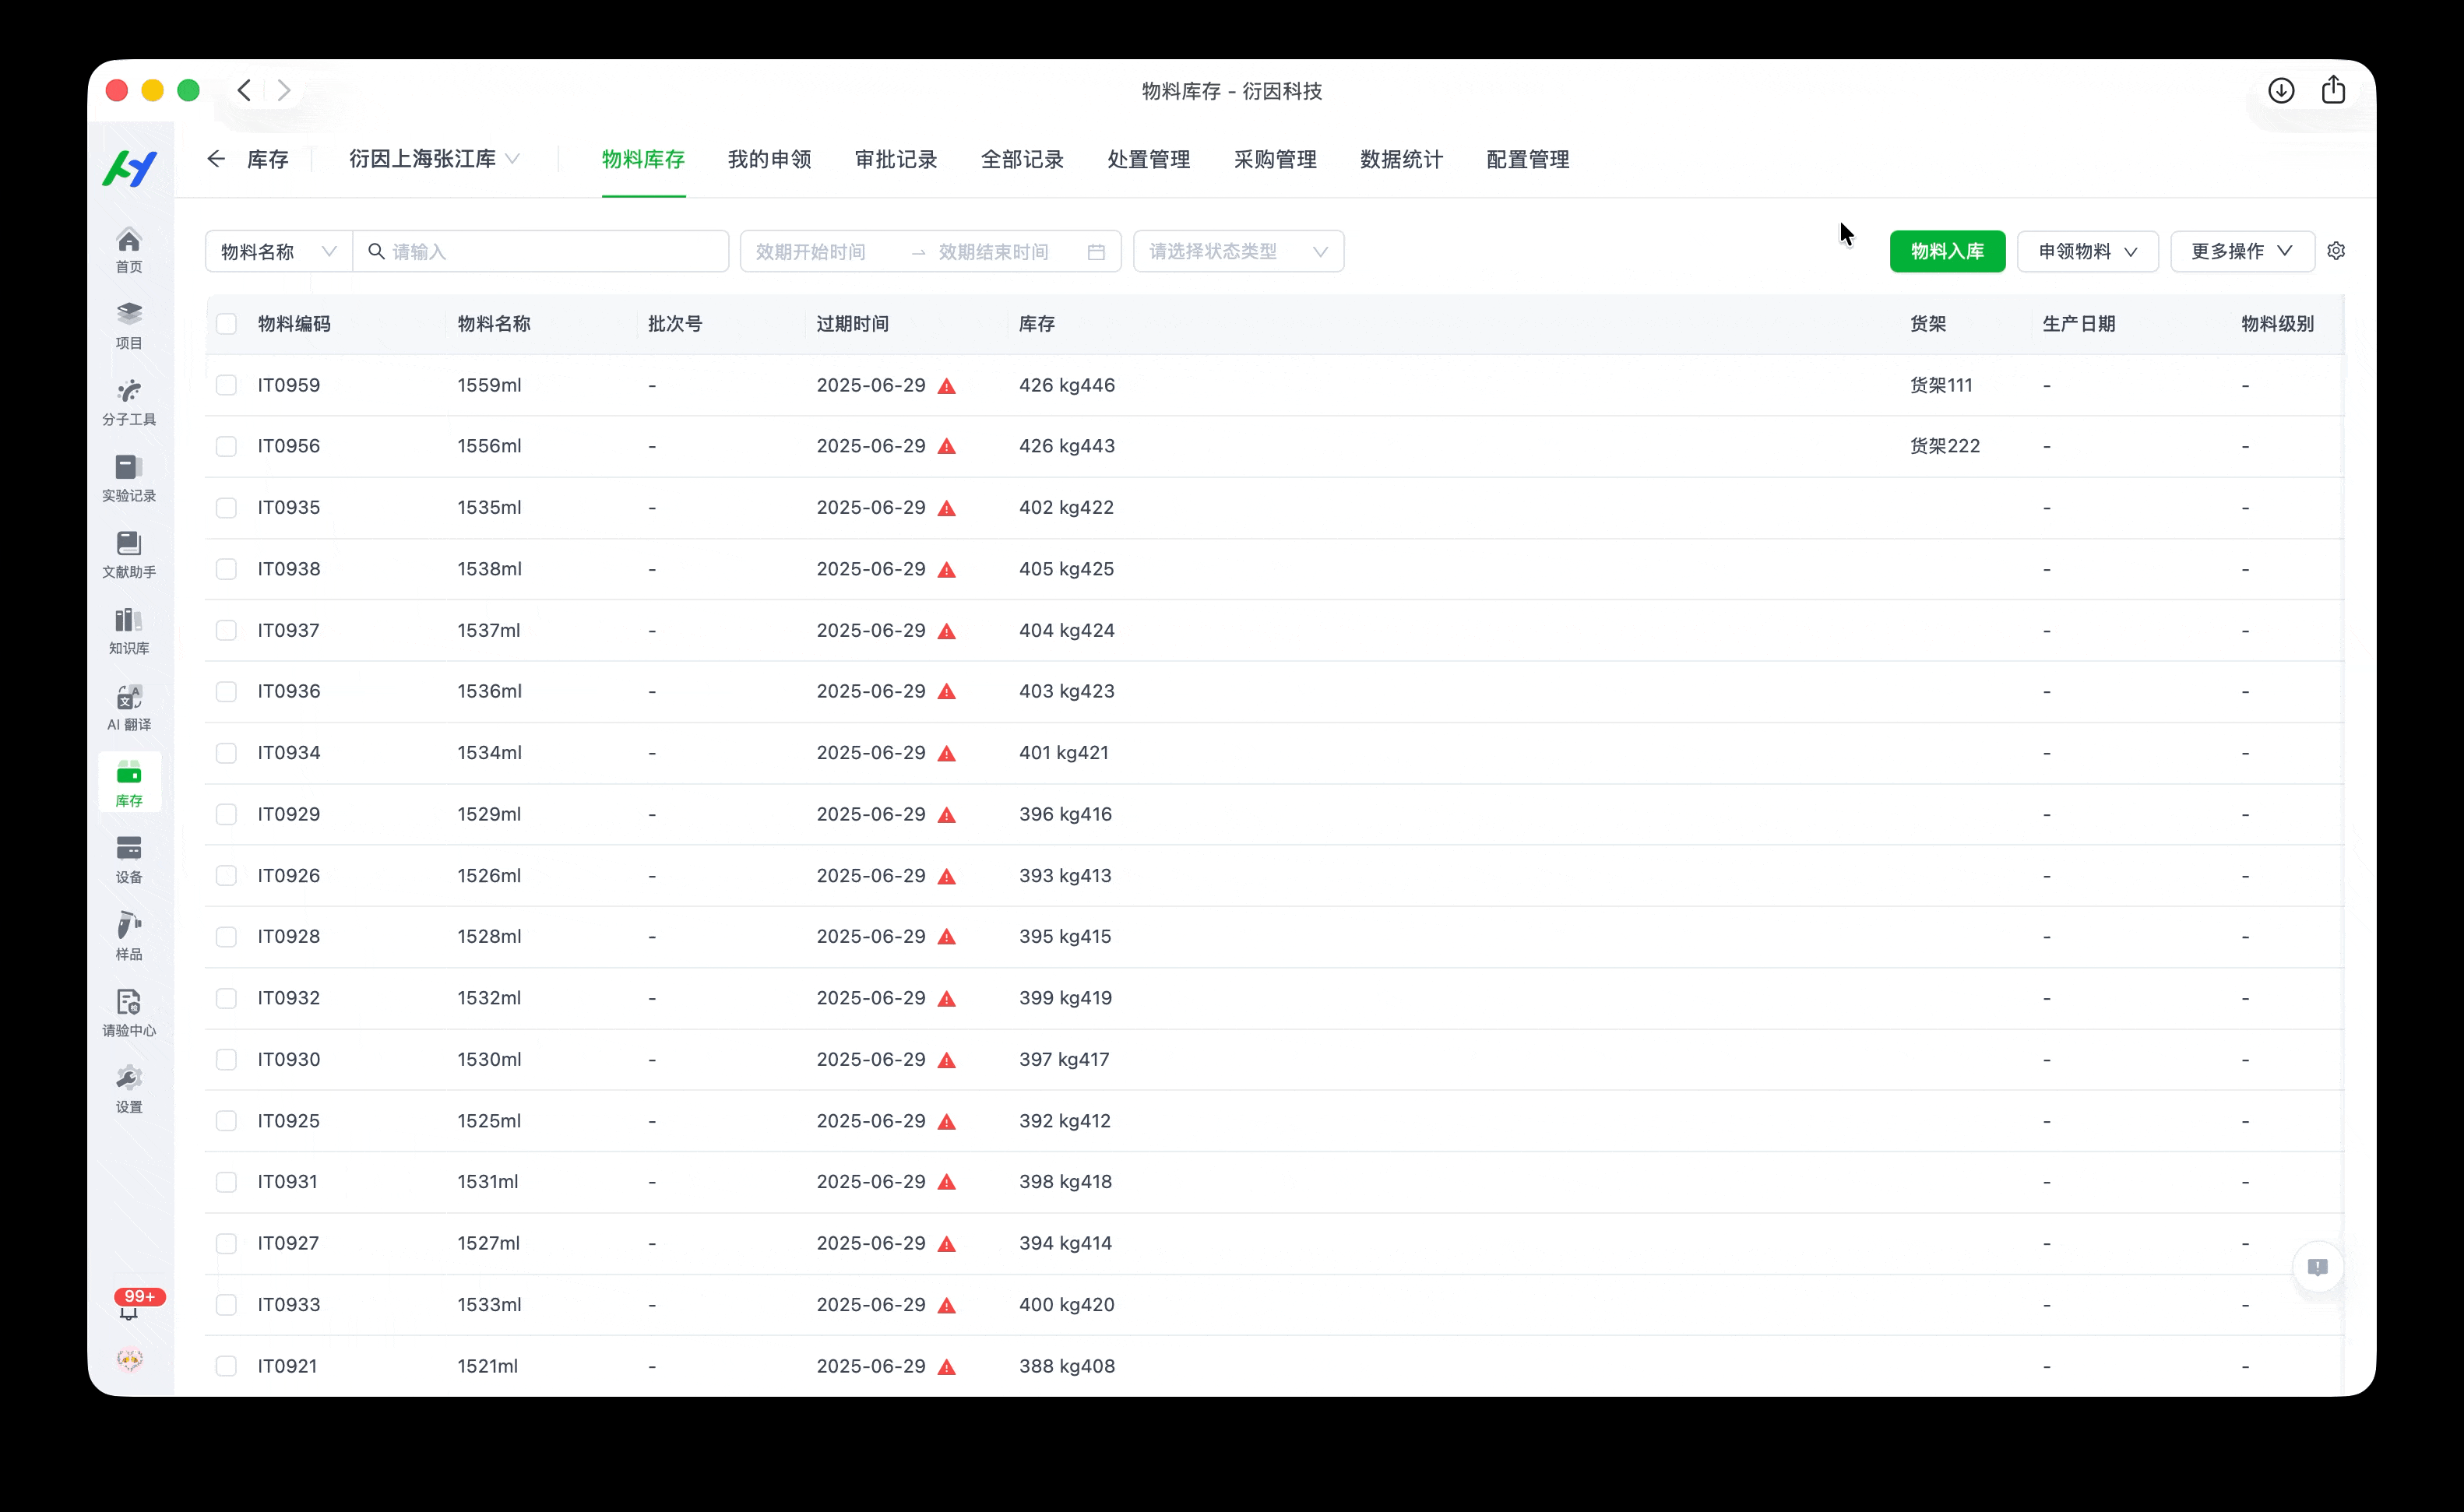Click the download icon in title bar

pos(2281,91)
